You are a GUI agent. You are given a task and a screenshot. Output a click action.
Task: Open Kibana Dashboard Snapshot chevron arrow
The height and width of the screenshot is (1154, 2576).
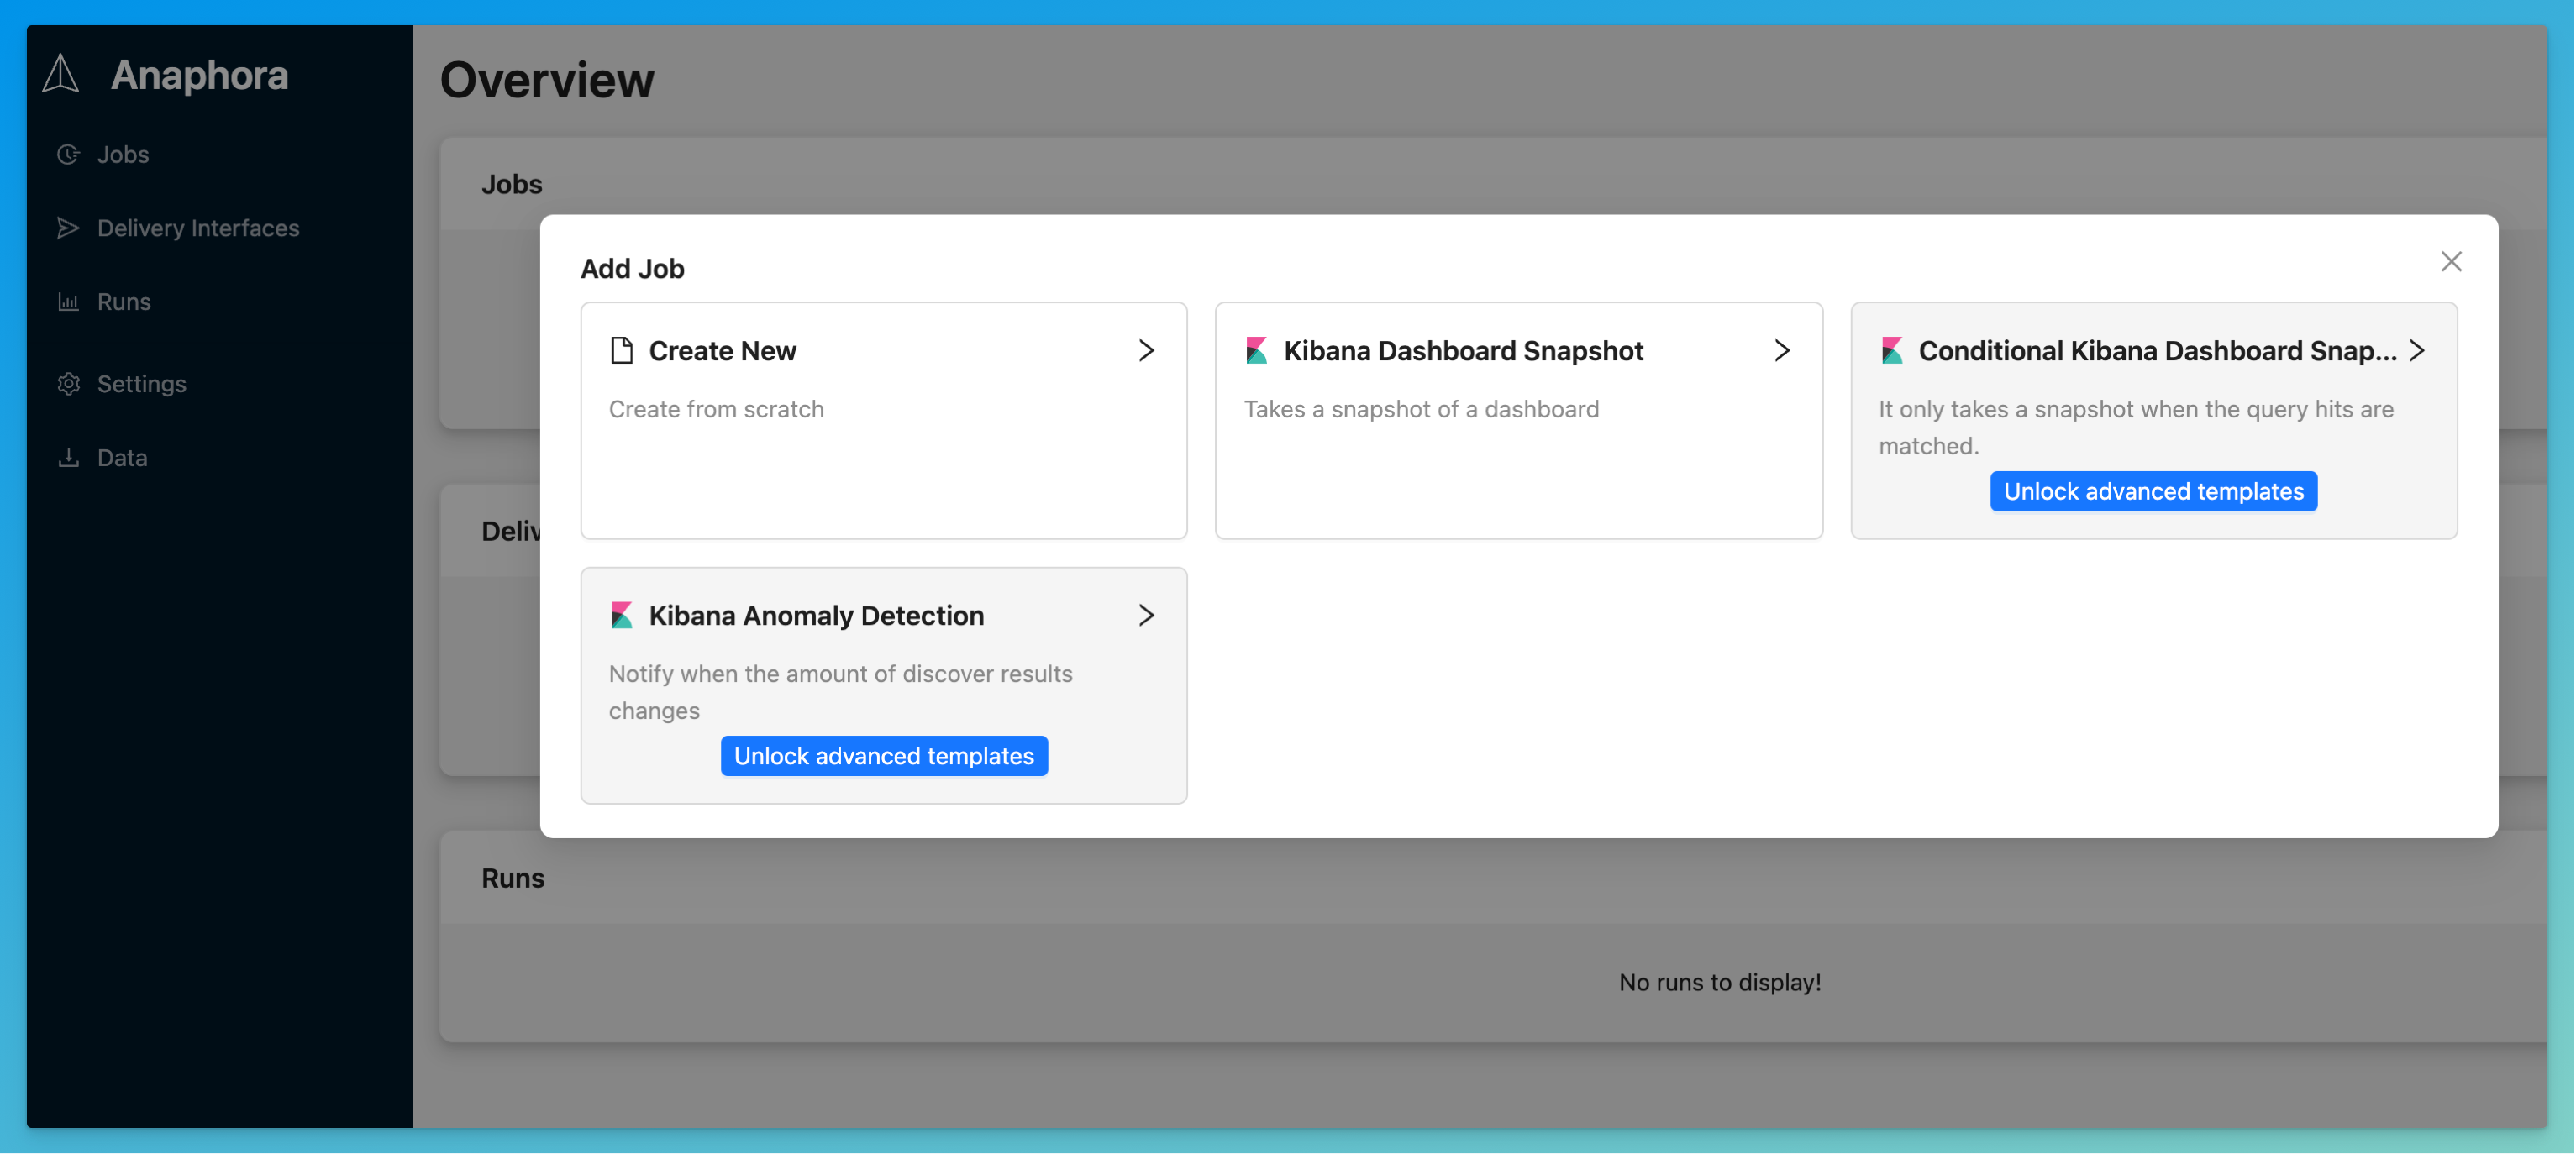1781,350
